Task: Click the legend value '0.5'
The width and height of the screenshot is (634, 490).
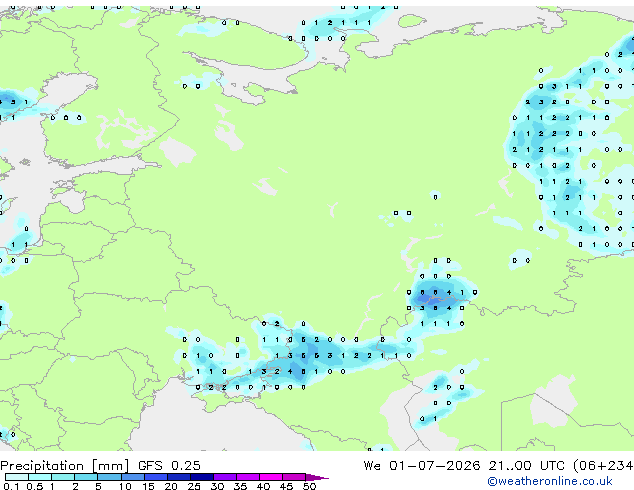Action: coord(34,486)
